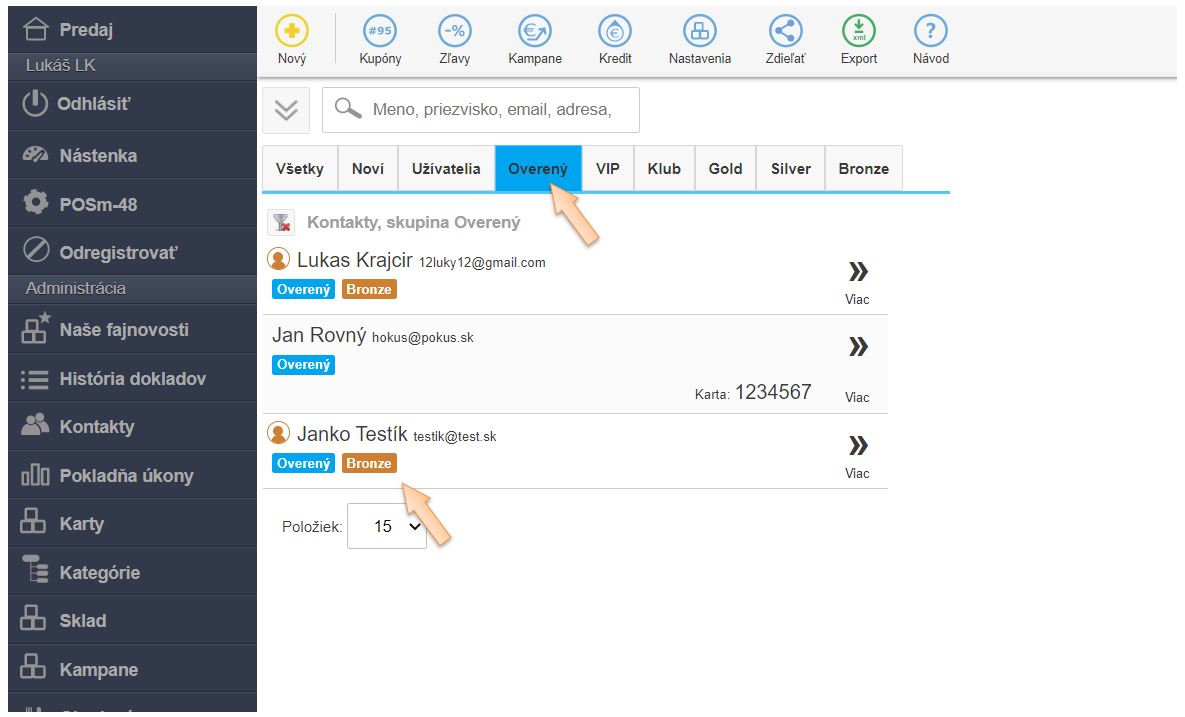Expand the double-chevron panel beside search
Screen dimensions: 1185x717
click(286, 110)
